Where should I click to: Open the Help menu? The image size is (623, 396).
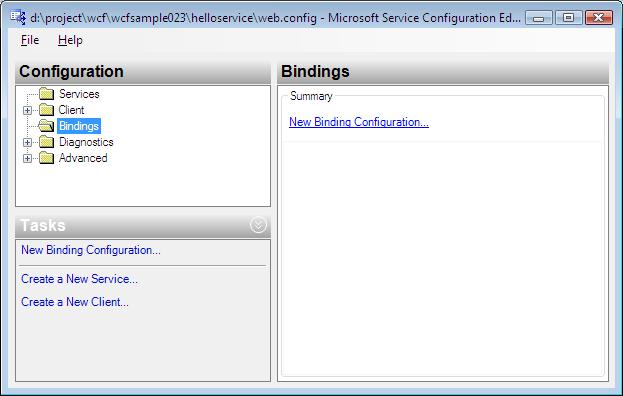tap(70, 40)
